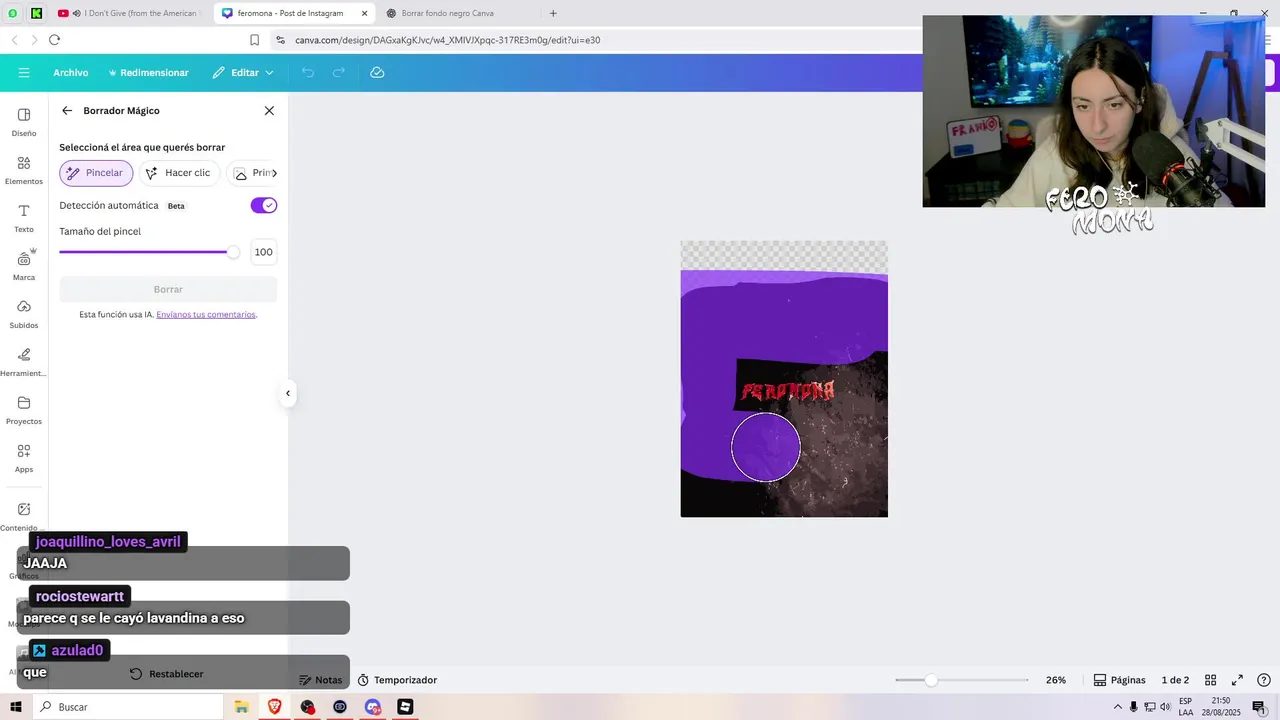Open the Windows Start menu

coord(16,707)
